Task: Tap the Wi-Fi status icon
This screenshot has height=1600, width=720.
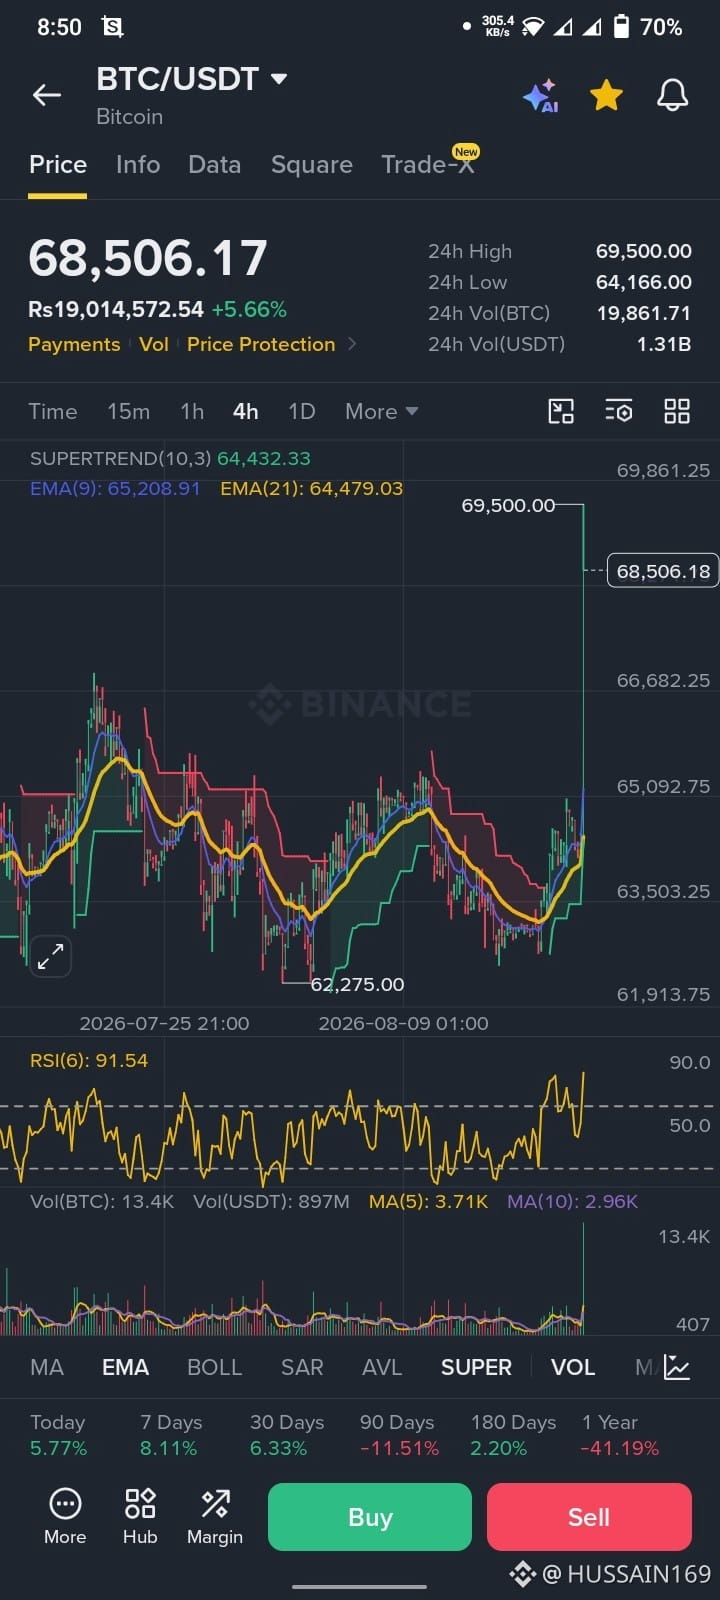Action: [533, 27]
